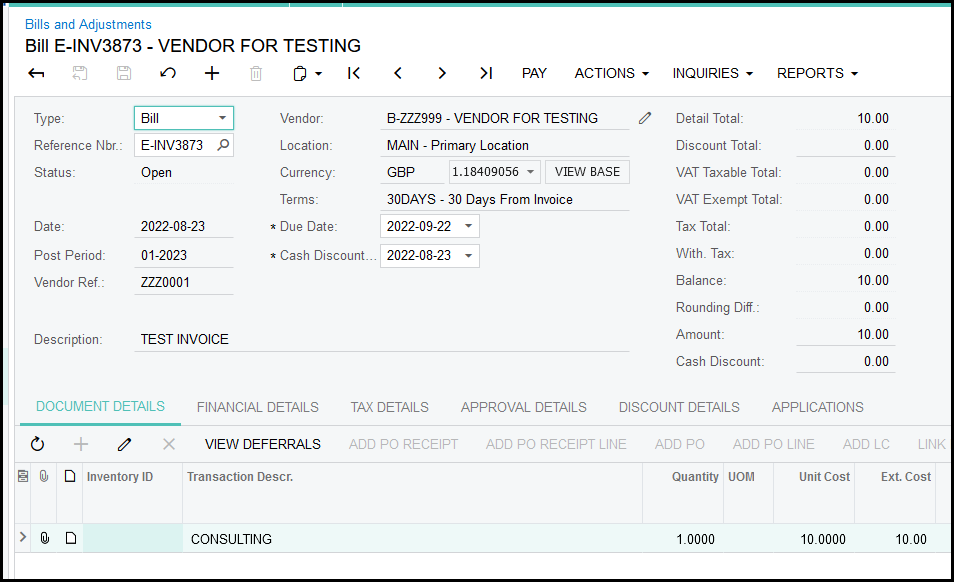Go to first record icon

point(354,73)
